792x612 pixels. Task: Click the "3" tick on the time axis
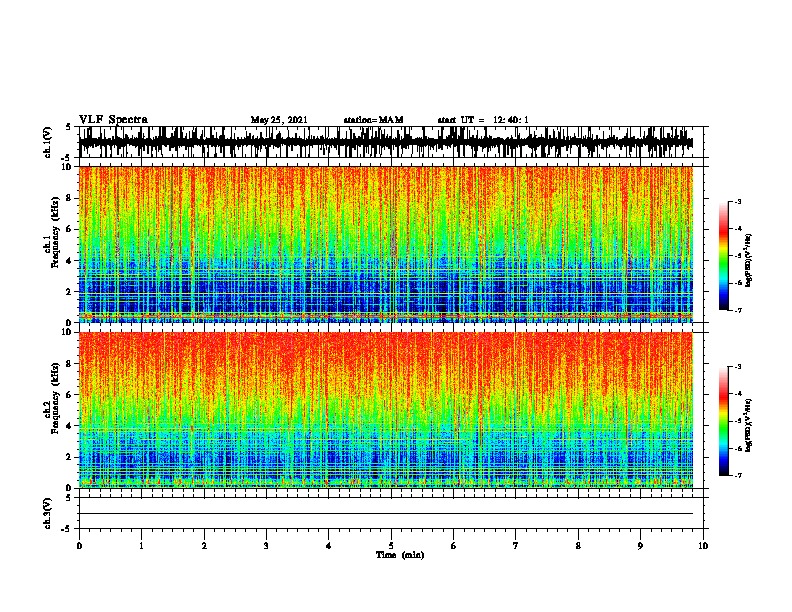(x=266, y=546)
